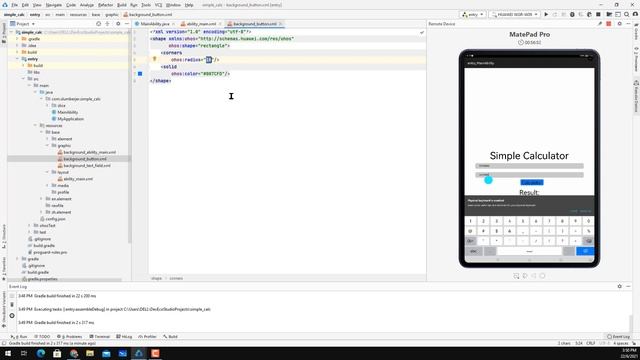Open the Refactor menu
Viewport: 640px width, 360px height.
(105, 5)
